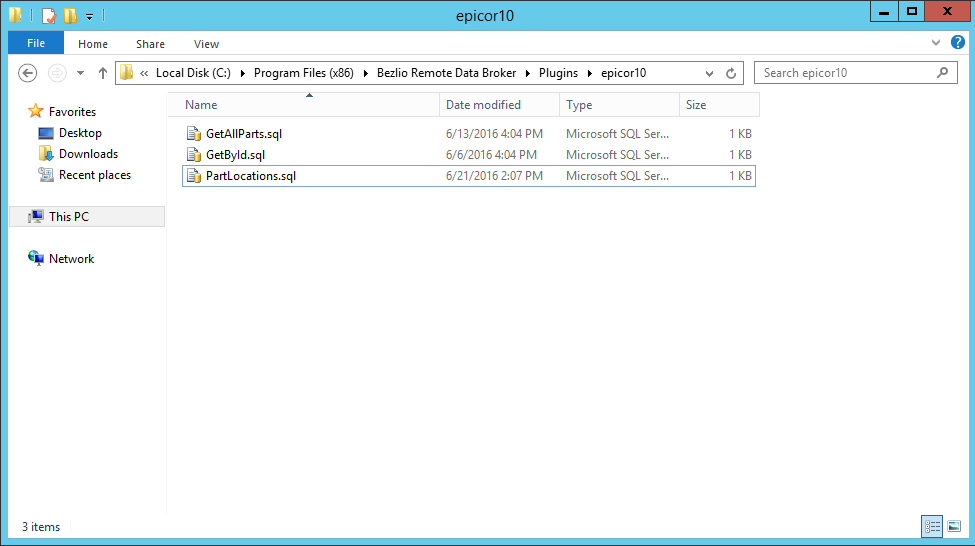The height and width of the screenshot is (546, 975).
Task: Open Recent places in navigation pane
Action: click(95, 175)
